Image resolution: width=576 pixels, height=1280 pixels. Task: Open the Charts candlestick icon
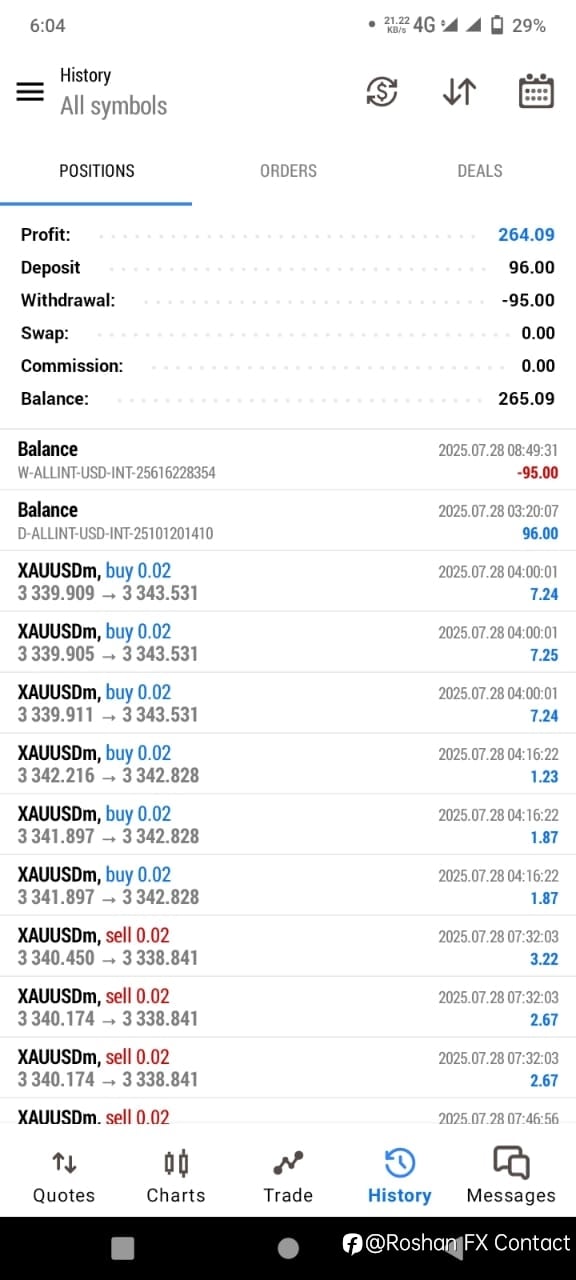click(176, 1176)
